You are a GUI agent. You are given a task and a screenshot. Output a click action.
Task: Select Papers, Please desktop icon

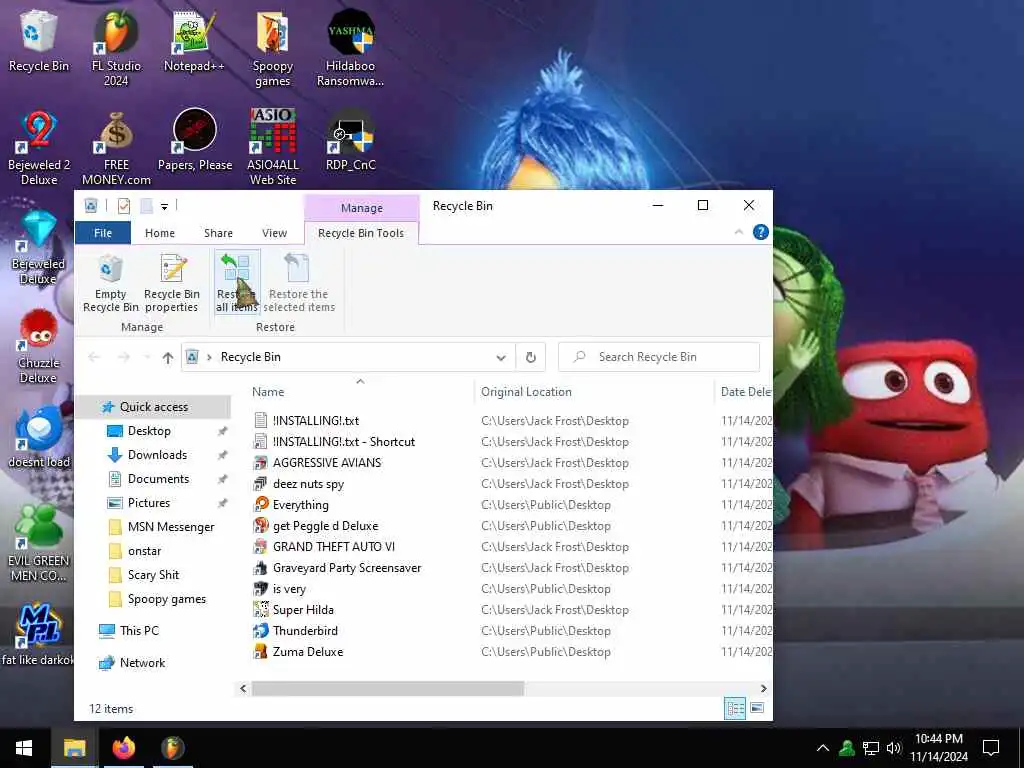(195, 140)
